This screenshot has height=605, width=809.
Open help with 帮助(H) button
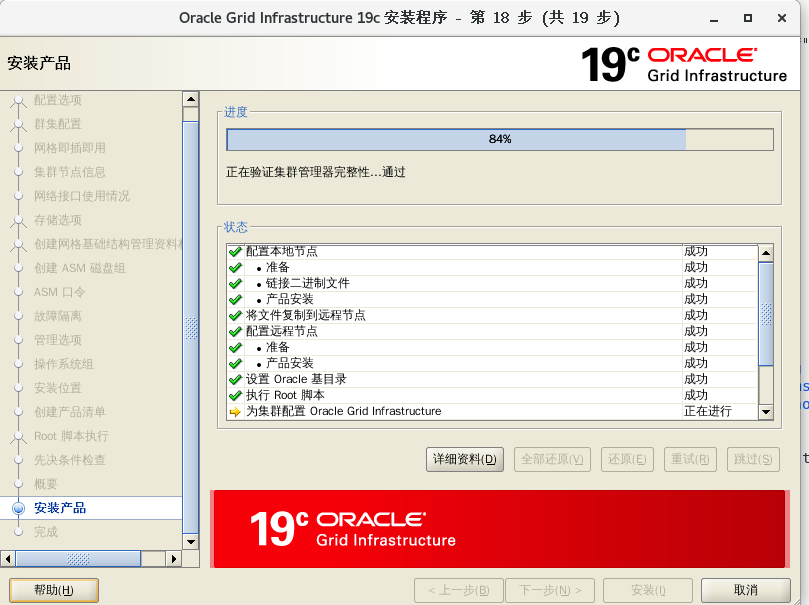(54, 590)
